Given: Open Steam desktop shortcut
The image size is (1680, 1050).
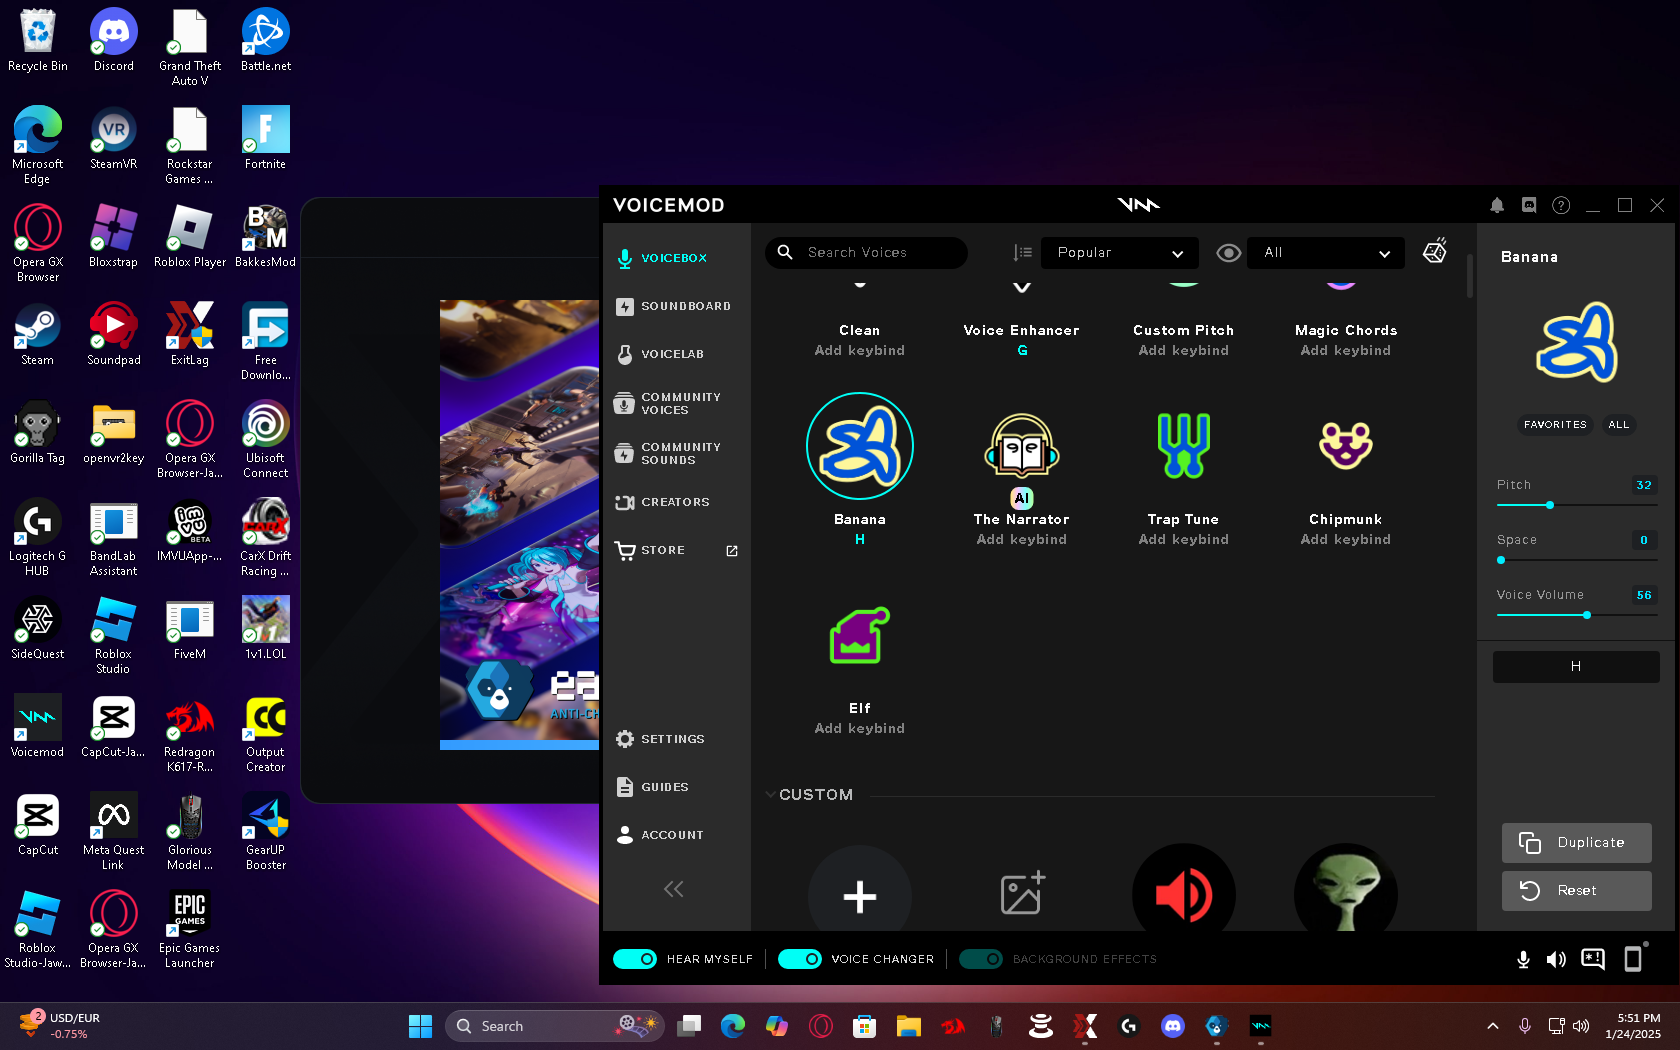Looking at the screenshot, I should (x=37, y=335).
